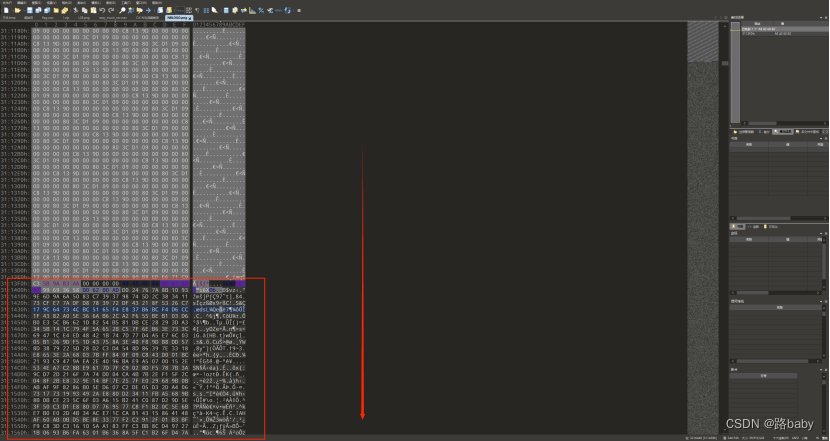830x441 pixels.
Task: Click the Cut scissors toolbar icon
Action: pos(76,10)
